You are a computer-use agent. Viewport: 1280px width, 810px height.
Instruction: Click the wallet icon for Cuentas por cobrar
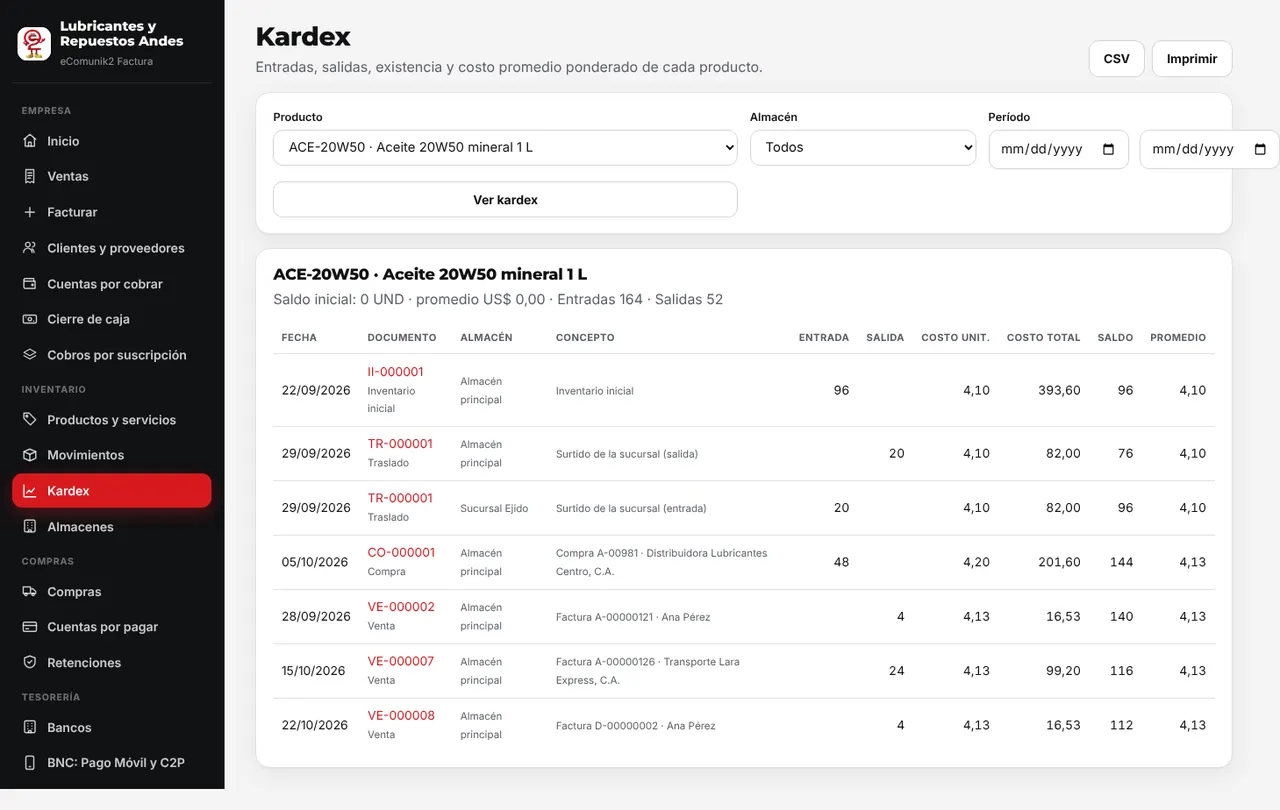[30, 284]
